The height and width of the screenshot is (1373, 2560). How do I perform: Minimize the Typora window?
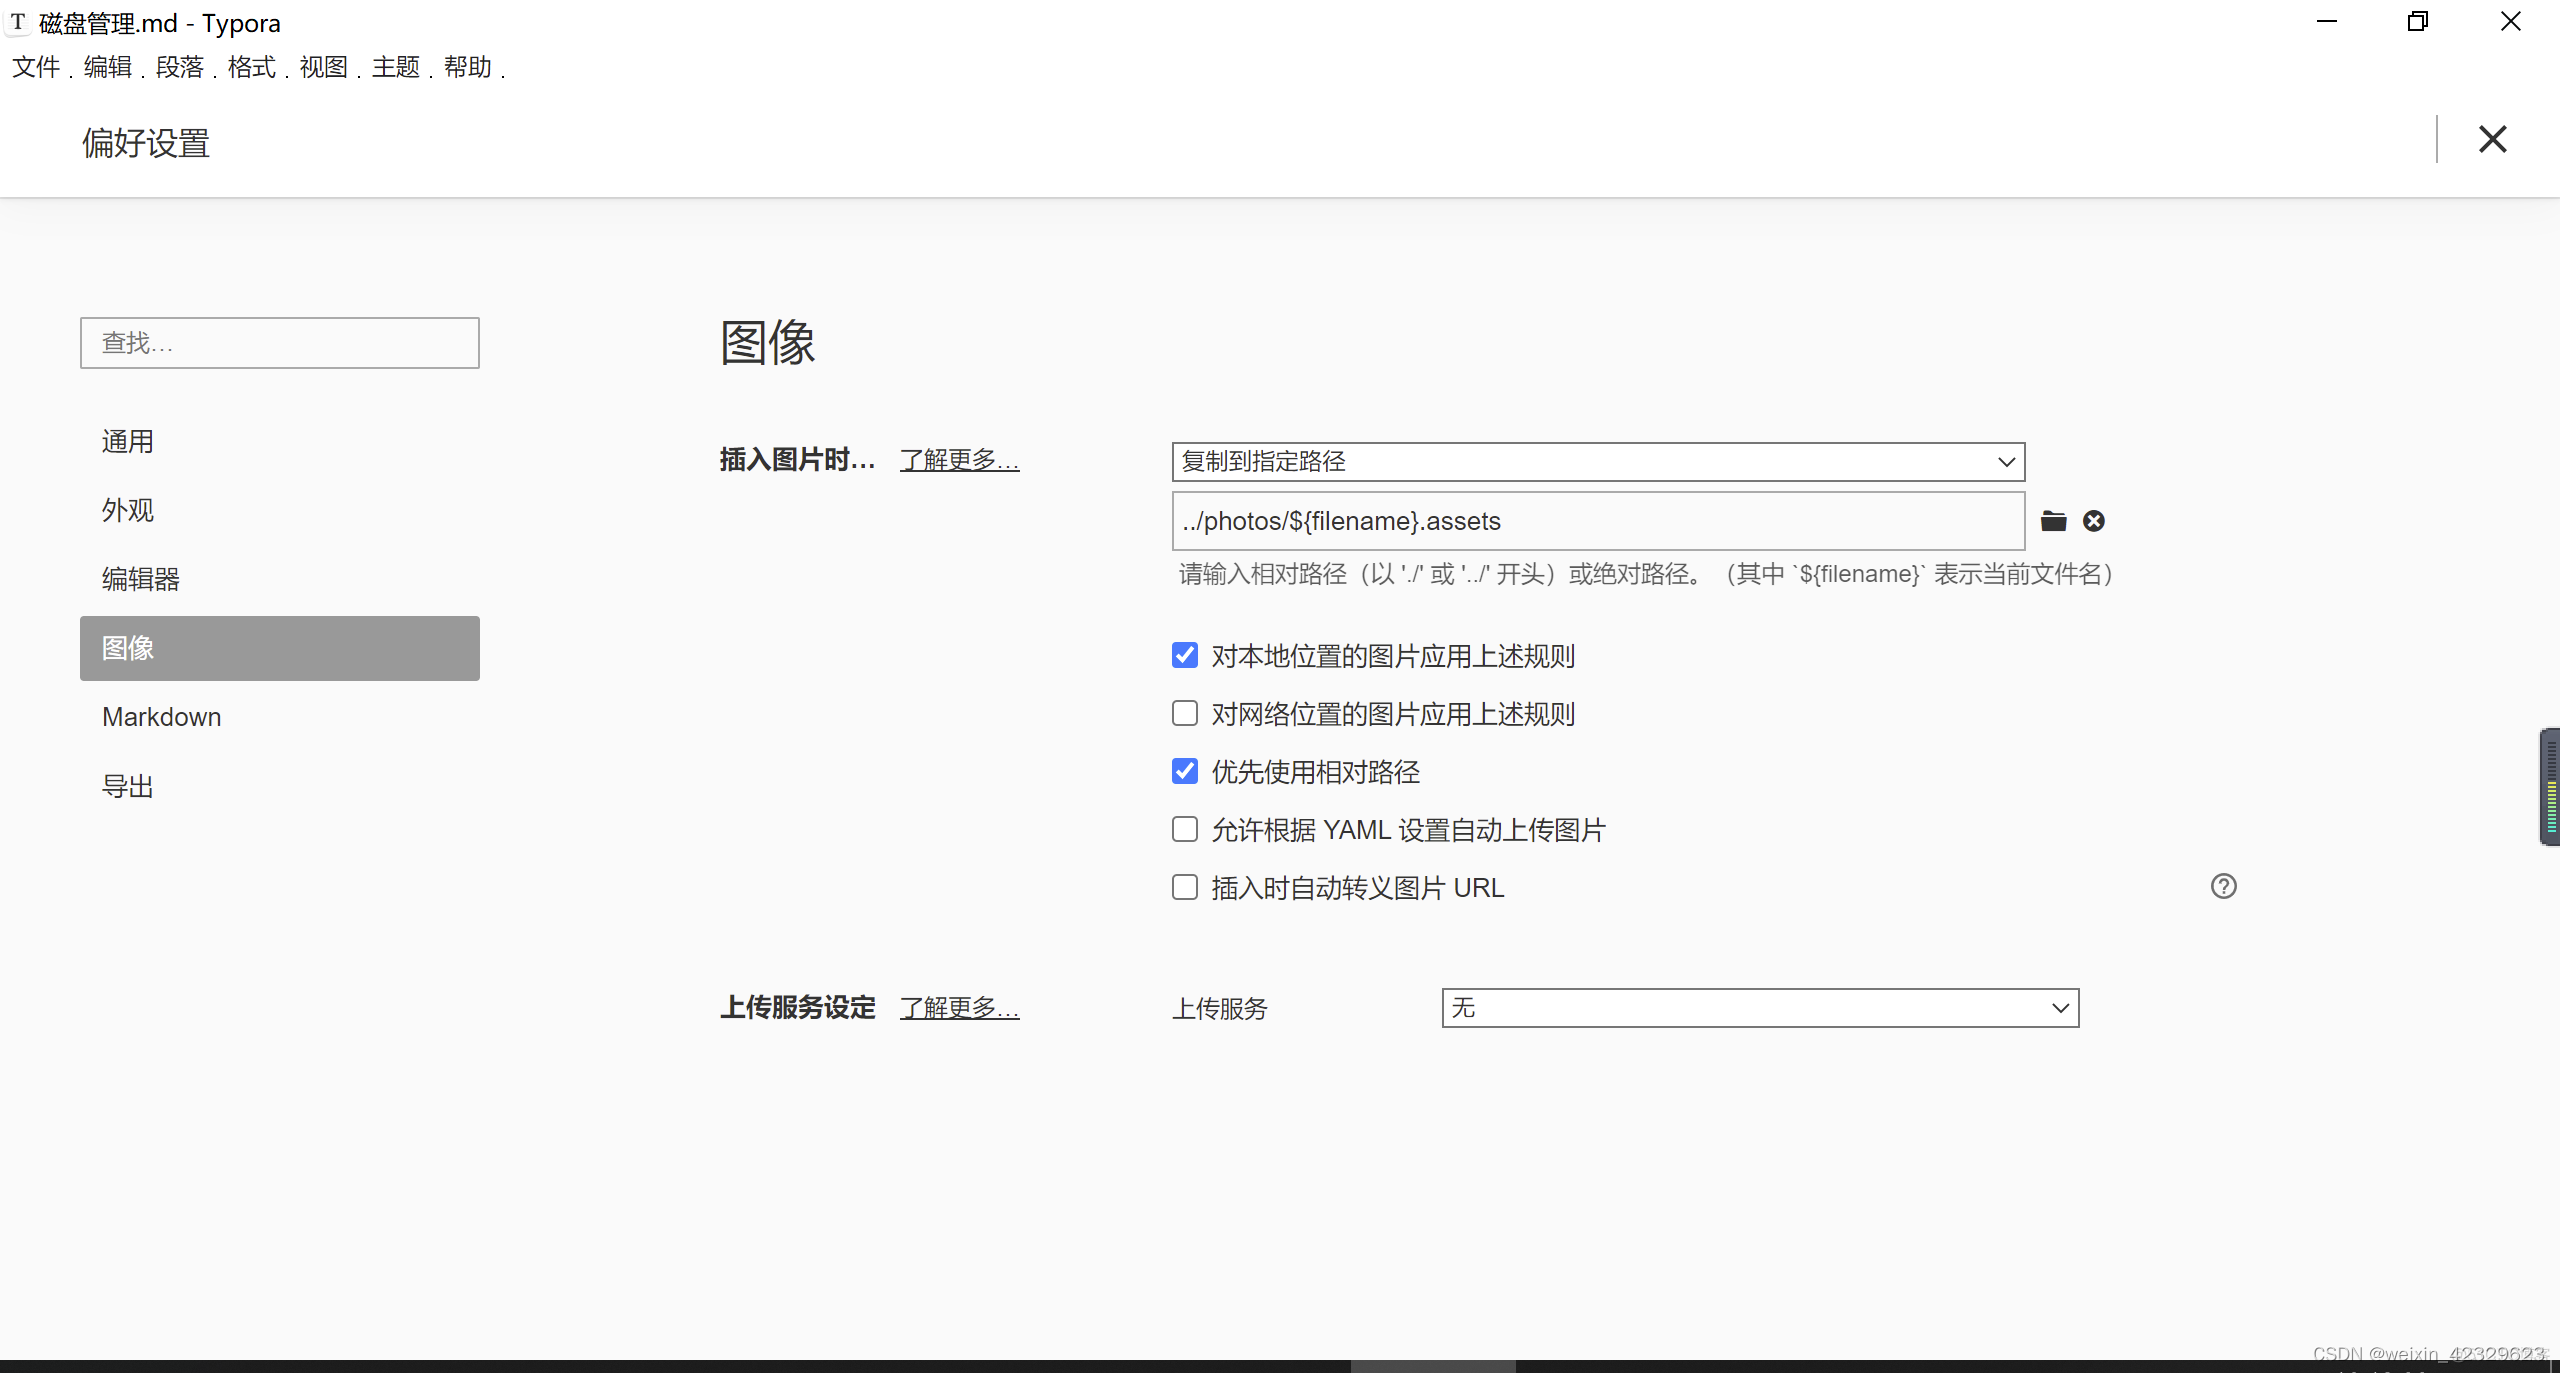coord(2327,22)
